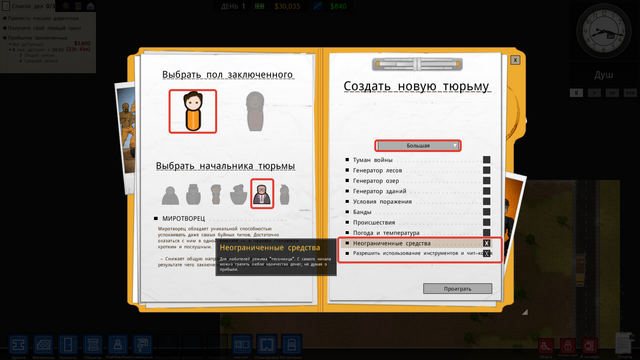The width and height of the screenshot is (640, 360).
Task: Uncheck the tools and cheats checkbox
Action: click(x=487, y=253)
